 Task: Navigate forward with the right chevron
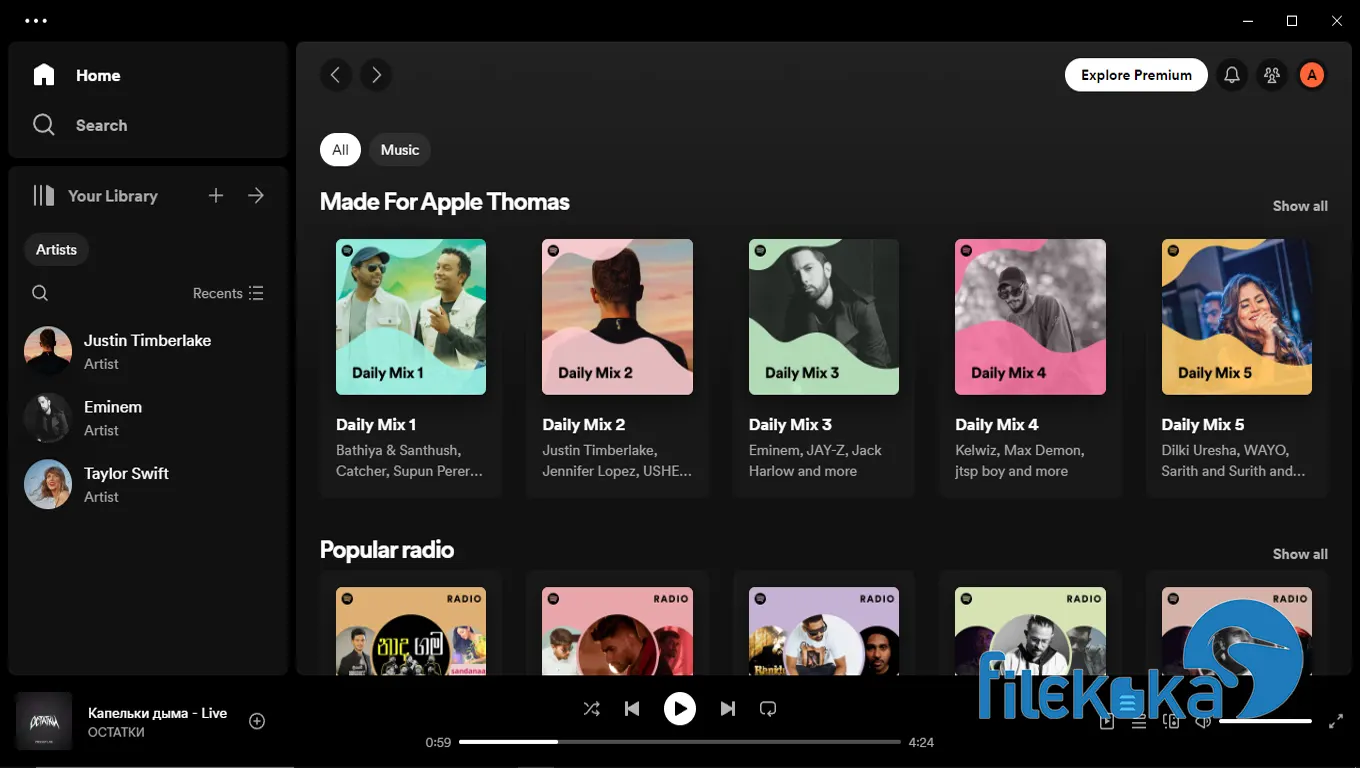[x=376, y=75]
